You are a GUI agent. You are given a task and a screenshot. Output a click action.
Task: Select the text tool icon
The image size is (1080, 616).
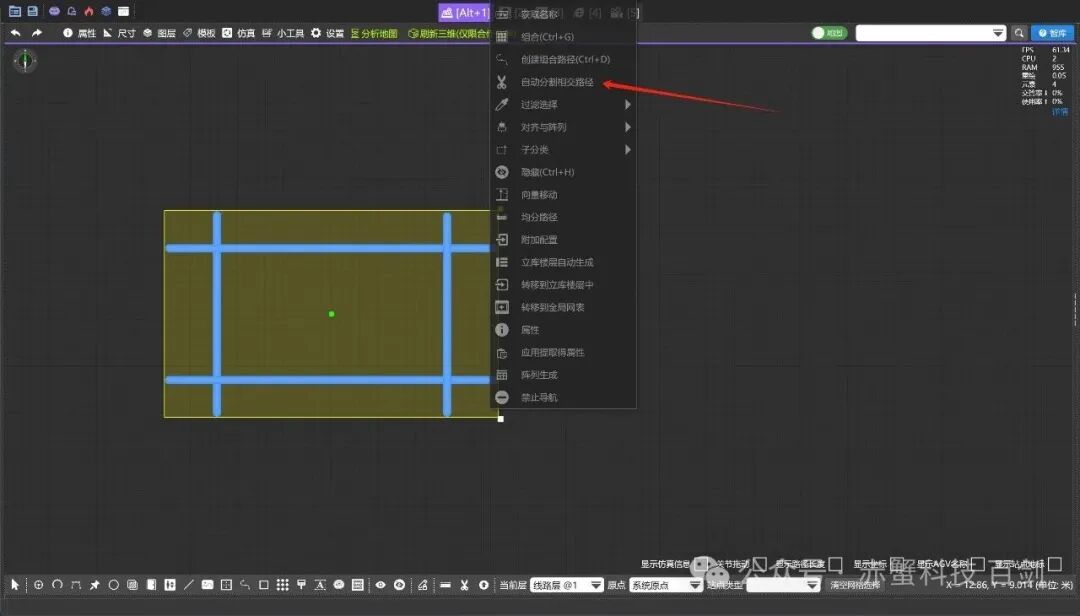[x=320, y=585]
